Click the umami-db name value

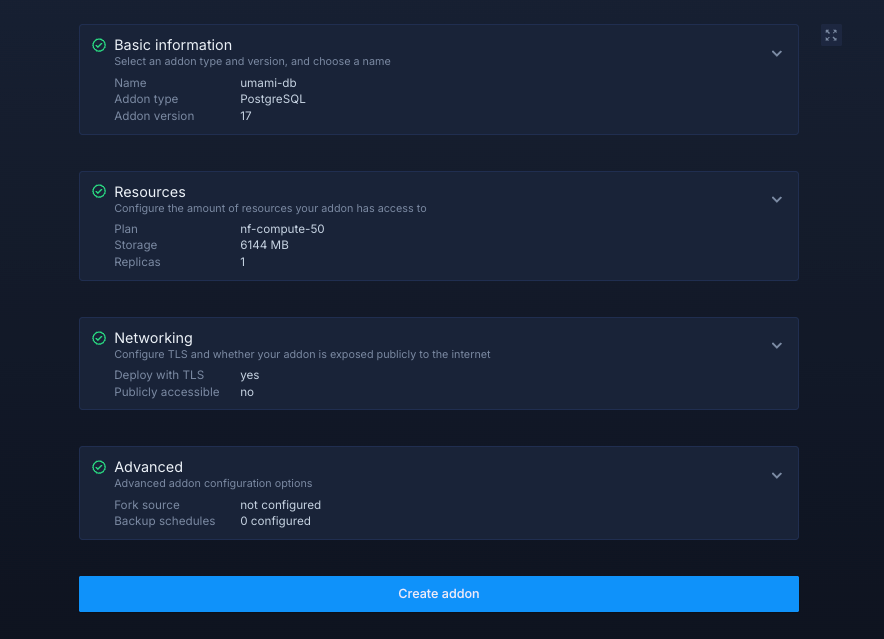(x=268, y=83)
